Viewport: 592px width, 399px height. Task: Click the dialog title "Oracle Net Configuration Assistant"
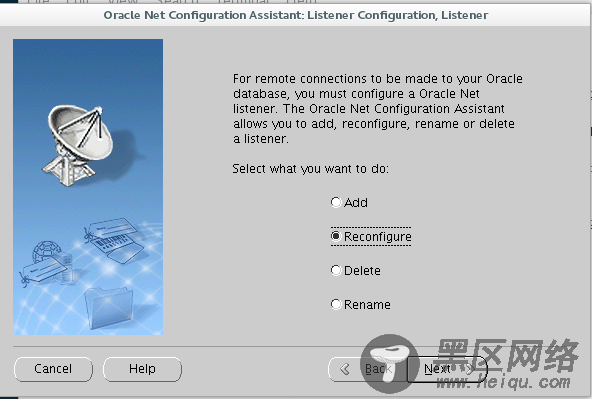click(204, 15)
